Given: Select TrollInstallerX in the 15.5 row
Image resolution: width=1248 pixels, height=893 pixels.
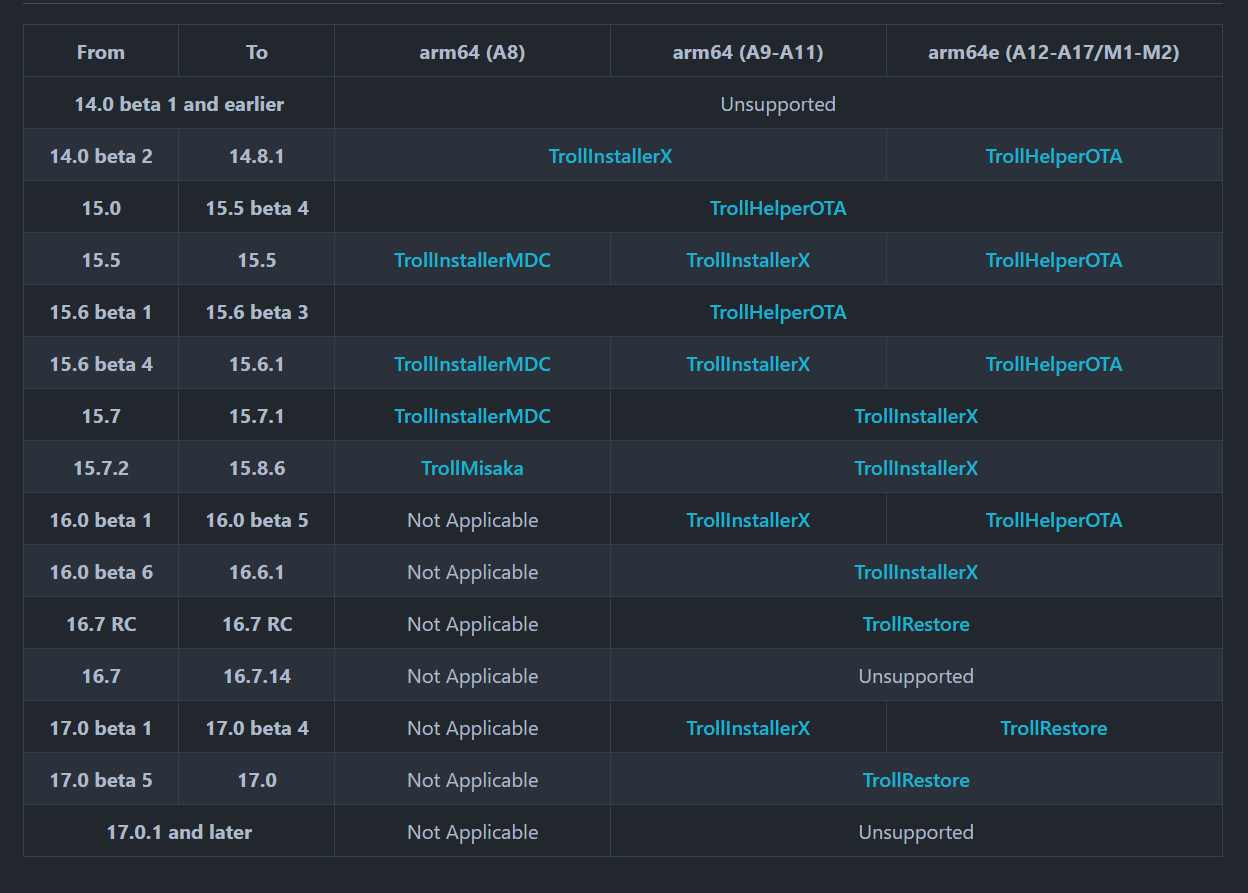Looking at the screenshot, I should click(747, 260).
